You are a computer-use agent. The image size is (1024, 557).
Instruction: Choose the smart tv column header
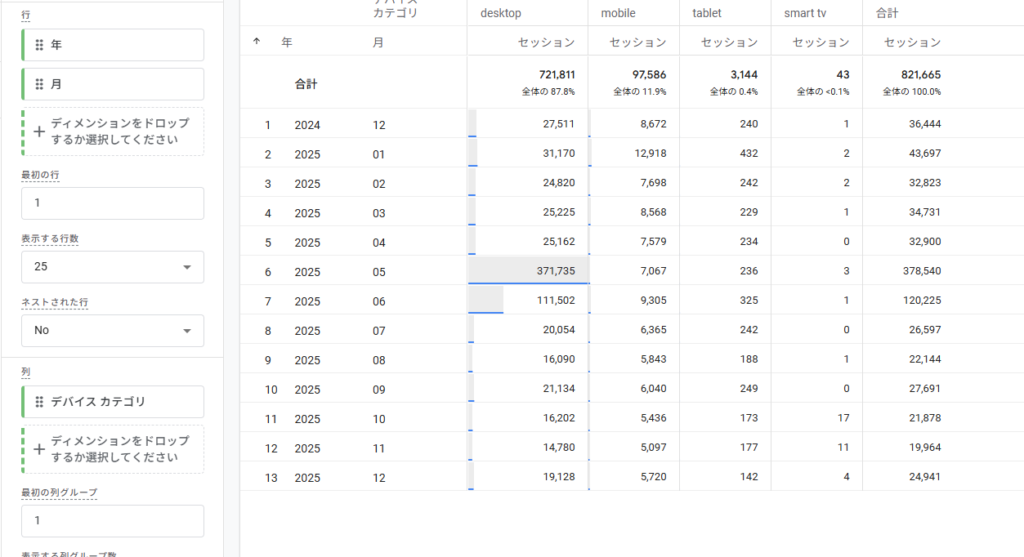point(798,13)
